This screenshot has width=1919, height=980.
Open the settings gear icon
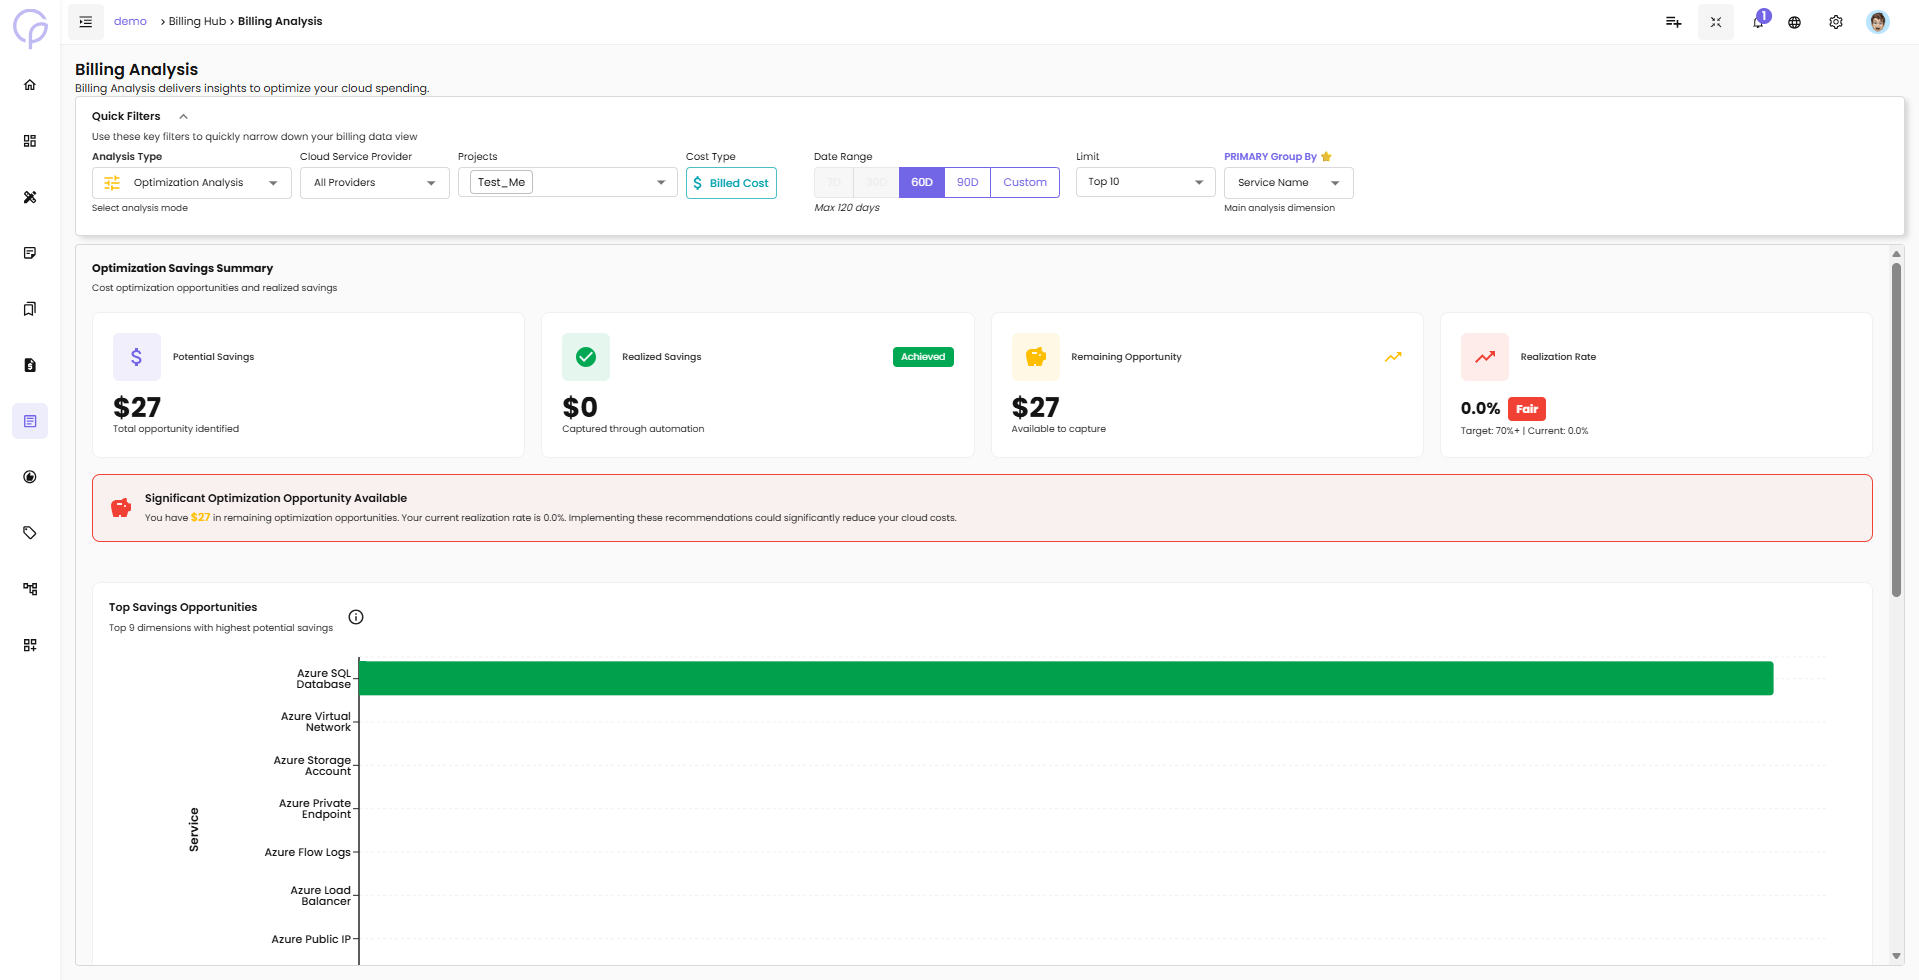(1836, 22)
